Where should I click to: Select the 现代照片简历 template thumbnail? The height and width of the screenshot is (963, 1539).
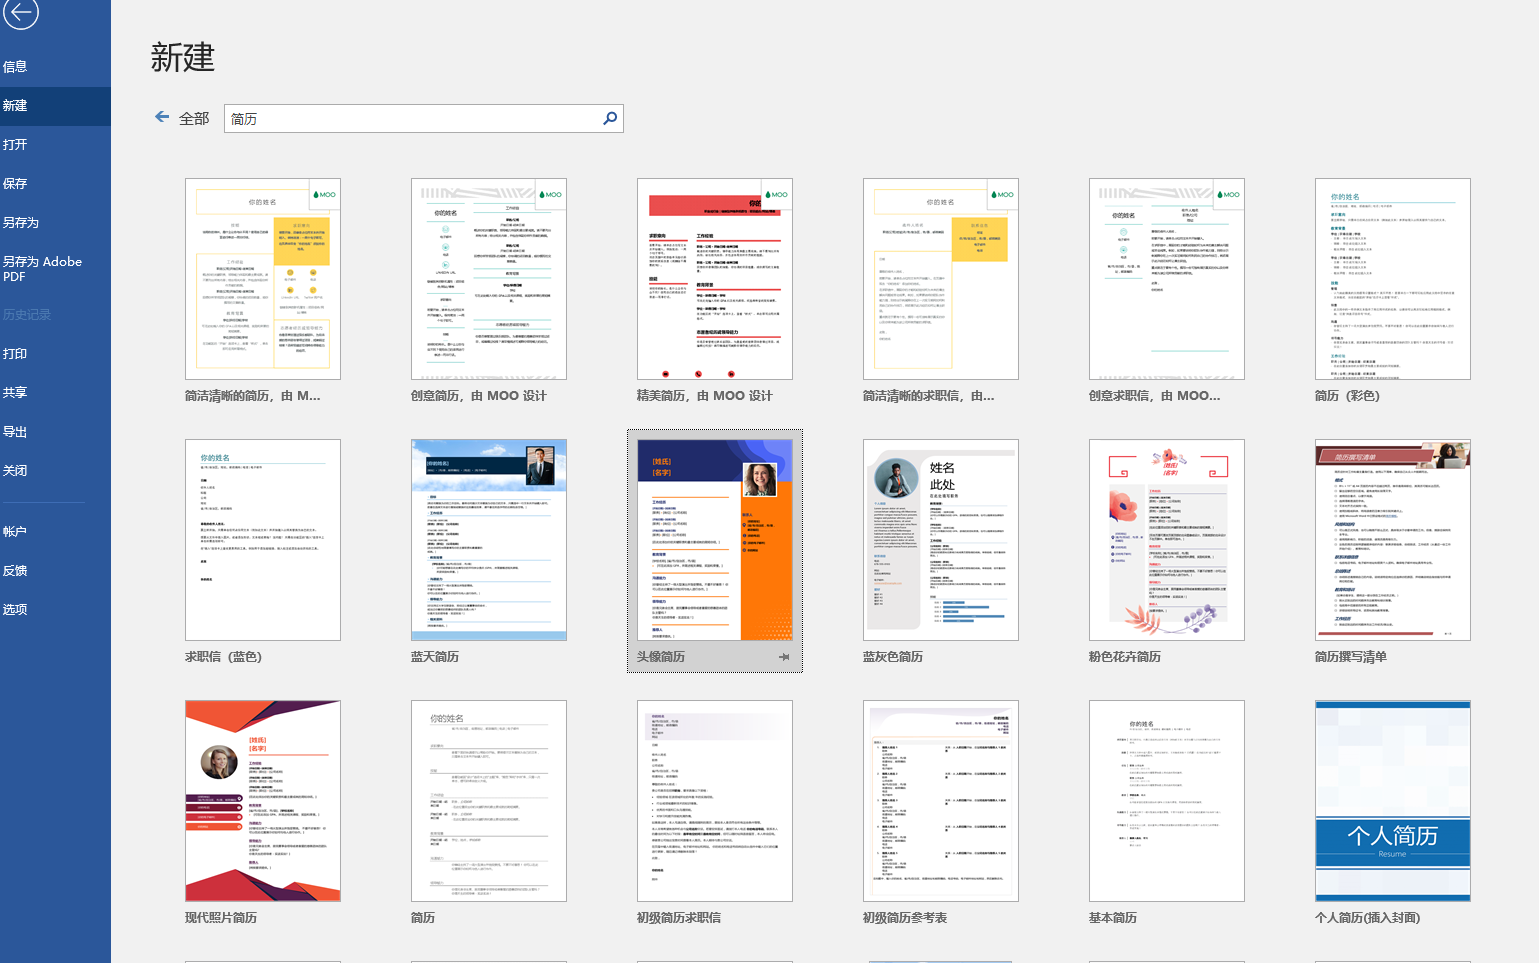263,801
